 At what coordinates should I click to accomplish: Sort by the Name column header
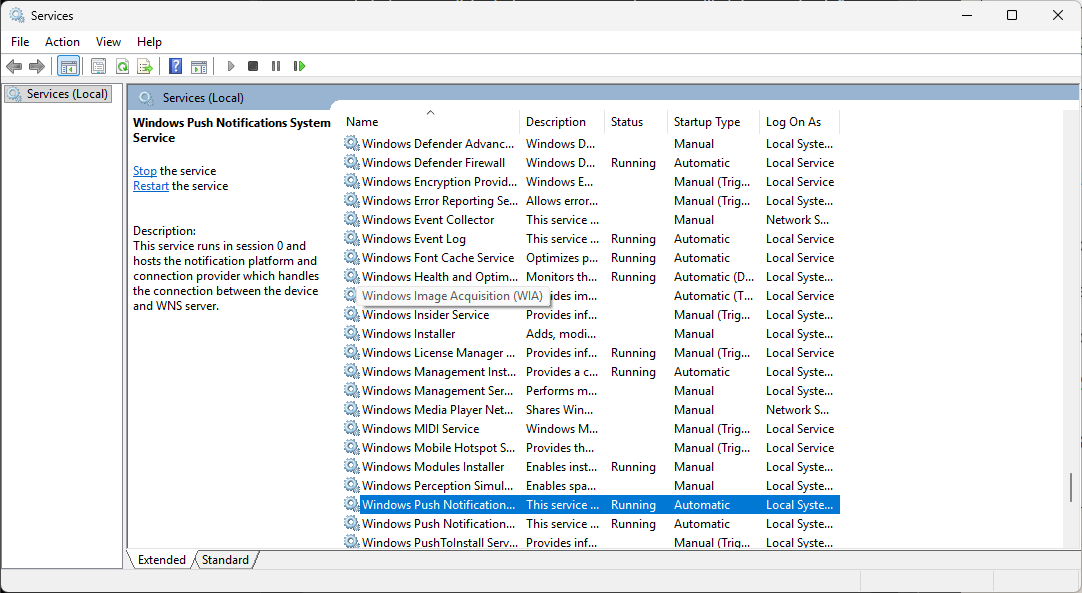click(x=431, y=121)
